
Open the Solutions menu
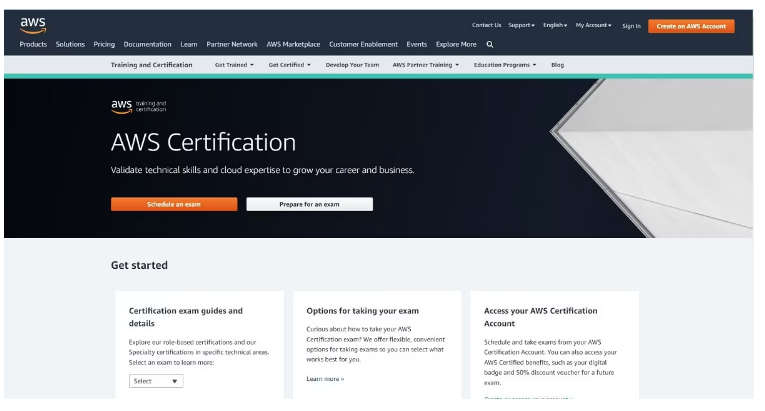tap(70, 44)
